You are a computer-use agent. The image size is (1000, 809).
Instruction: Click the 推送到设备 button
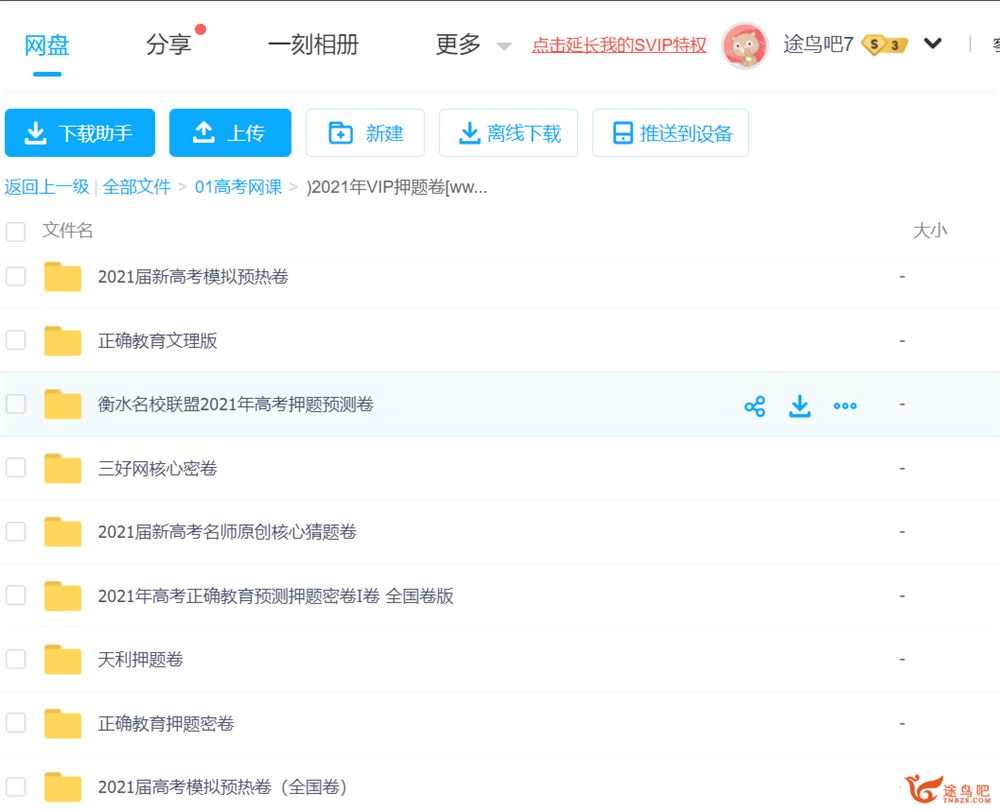[670, 133]
